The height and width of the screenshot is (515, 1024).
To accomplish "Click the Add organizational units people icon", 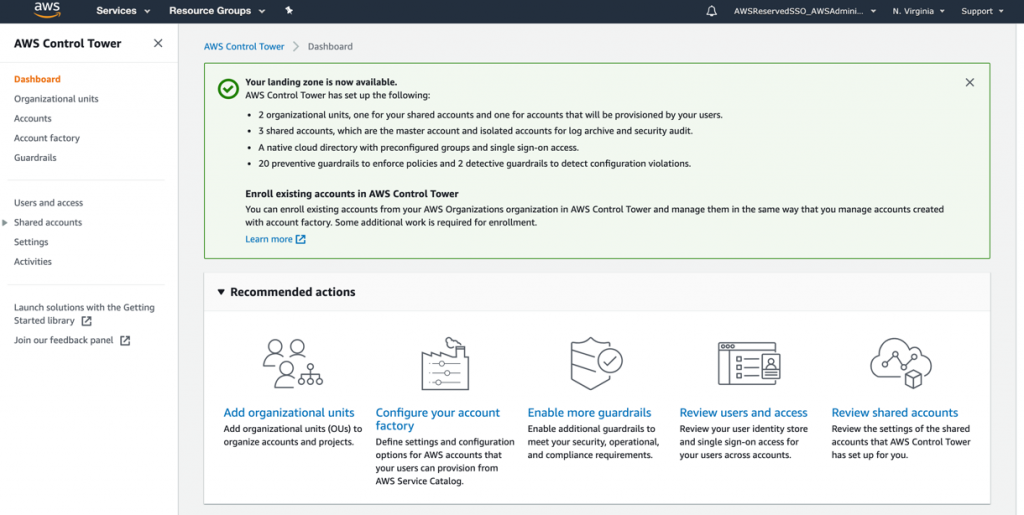I will pos(293,363).
